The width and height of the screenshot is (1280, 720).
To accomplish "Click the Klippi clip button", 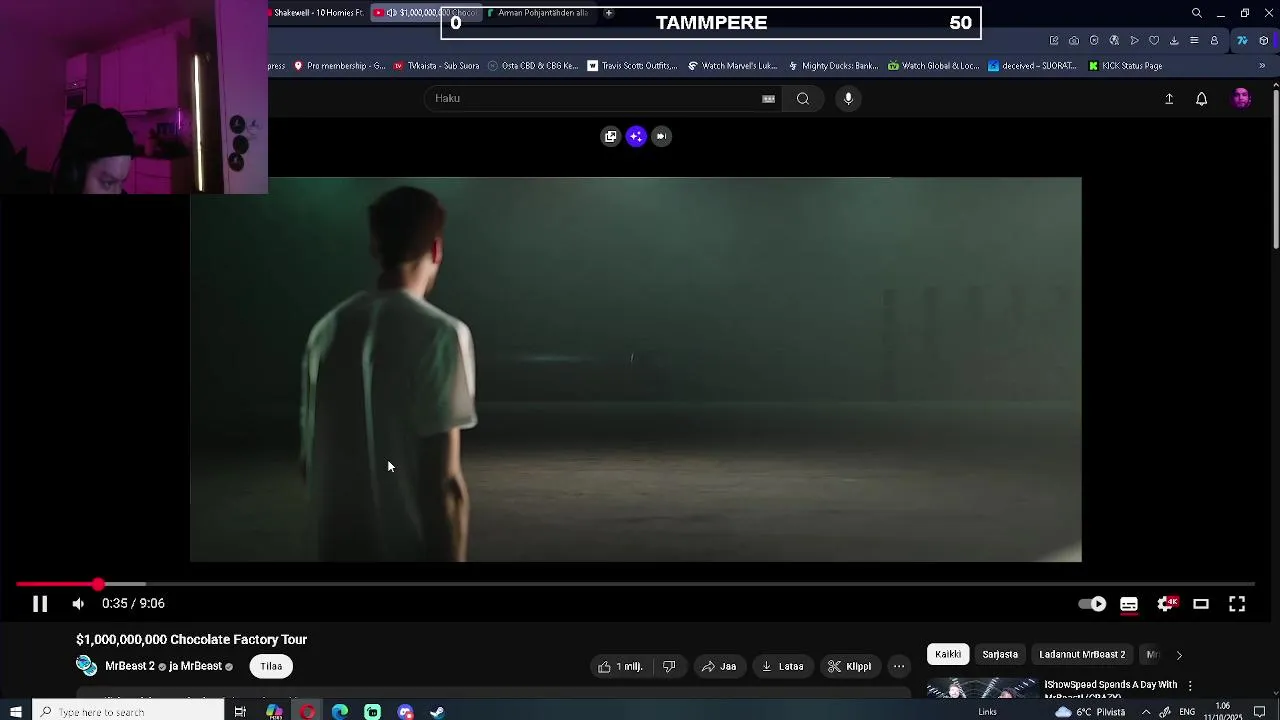I will tap(849, 667).
